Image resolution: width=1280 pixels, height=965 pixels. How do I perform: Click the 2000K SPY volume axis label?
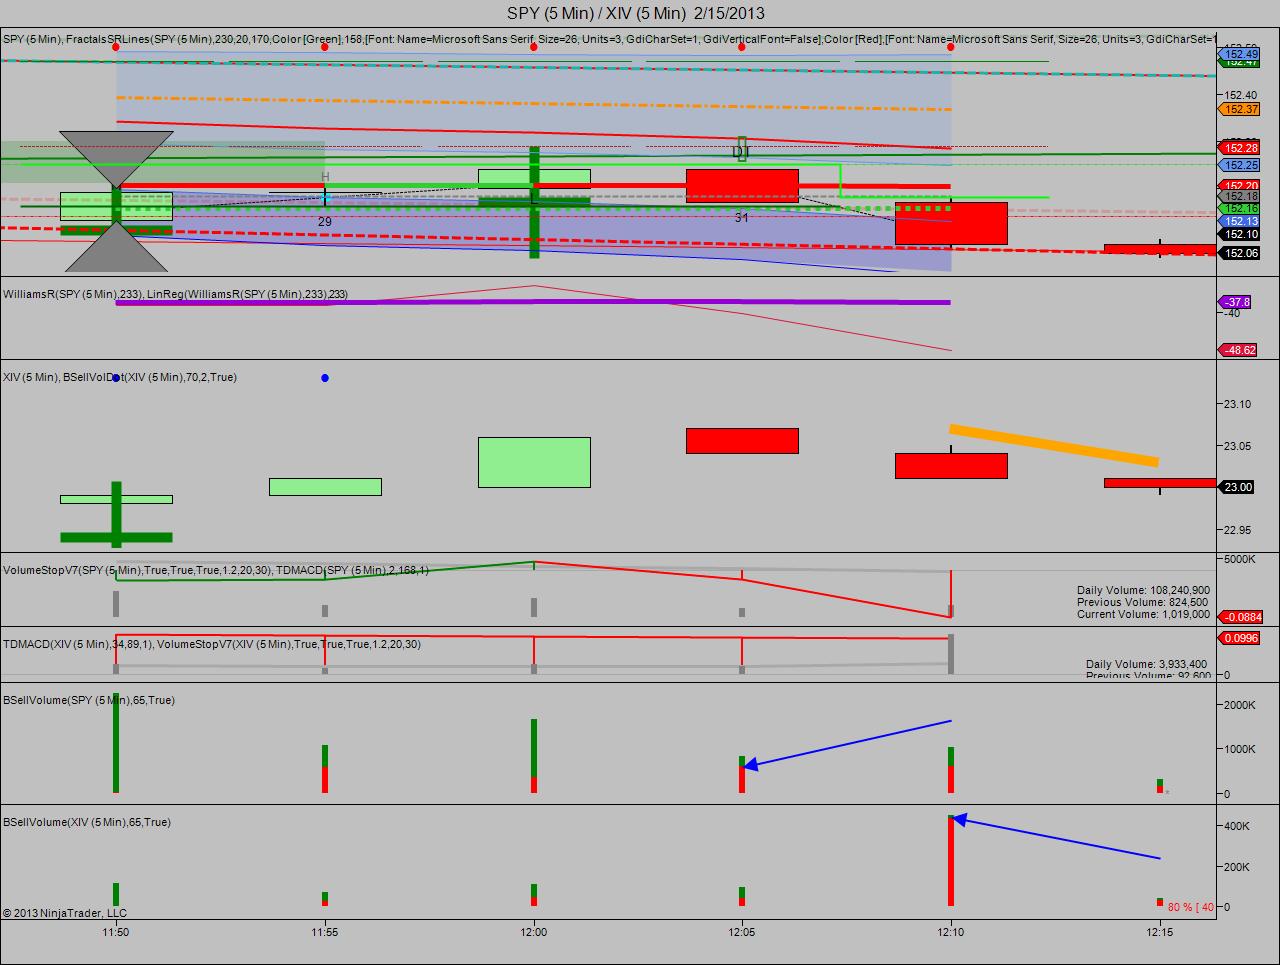(x=1239, y=705)
